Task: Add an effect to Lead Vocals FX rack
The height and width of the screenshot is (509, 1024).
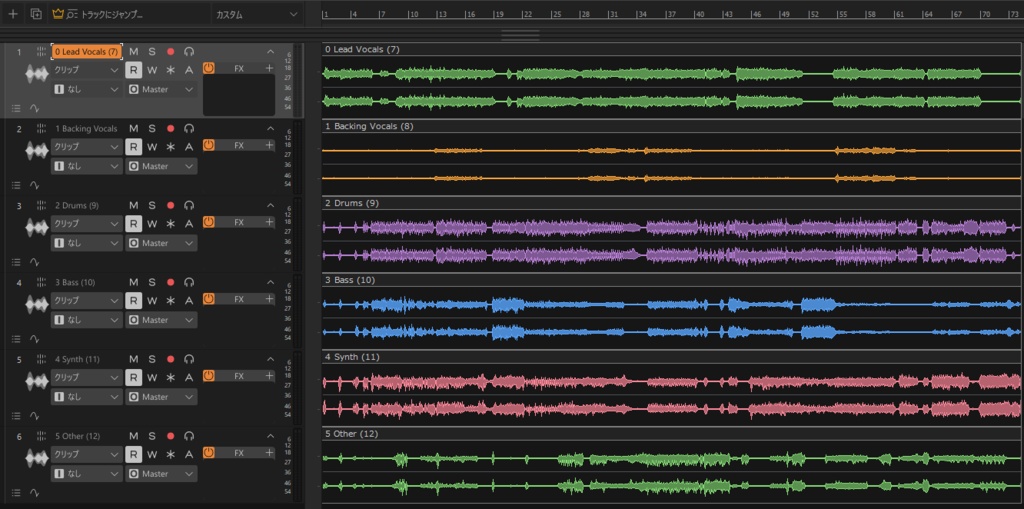Action: (269, 68)
